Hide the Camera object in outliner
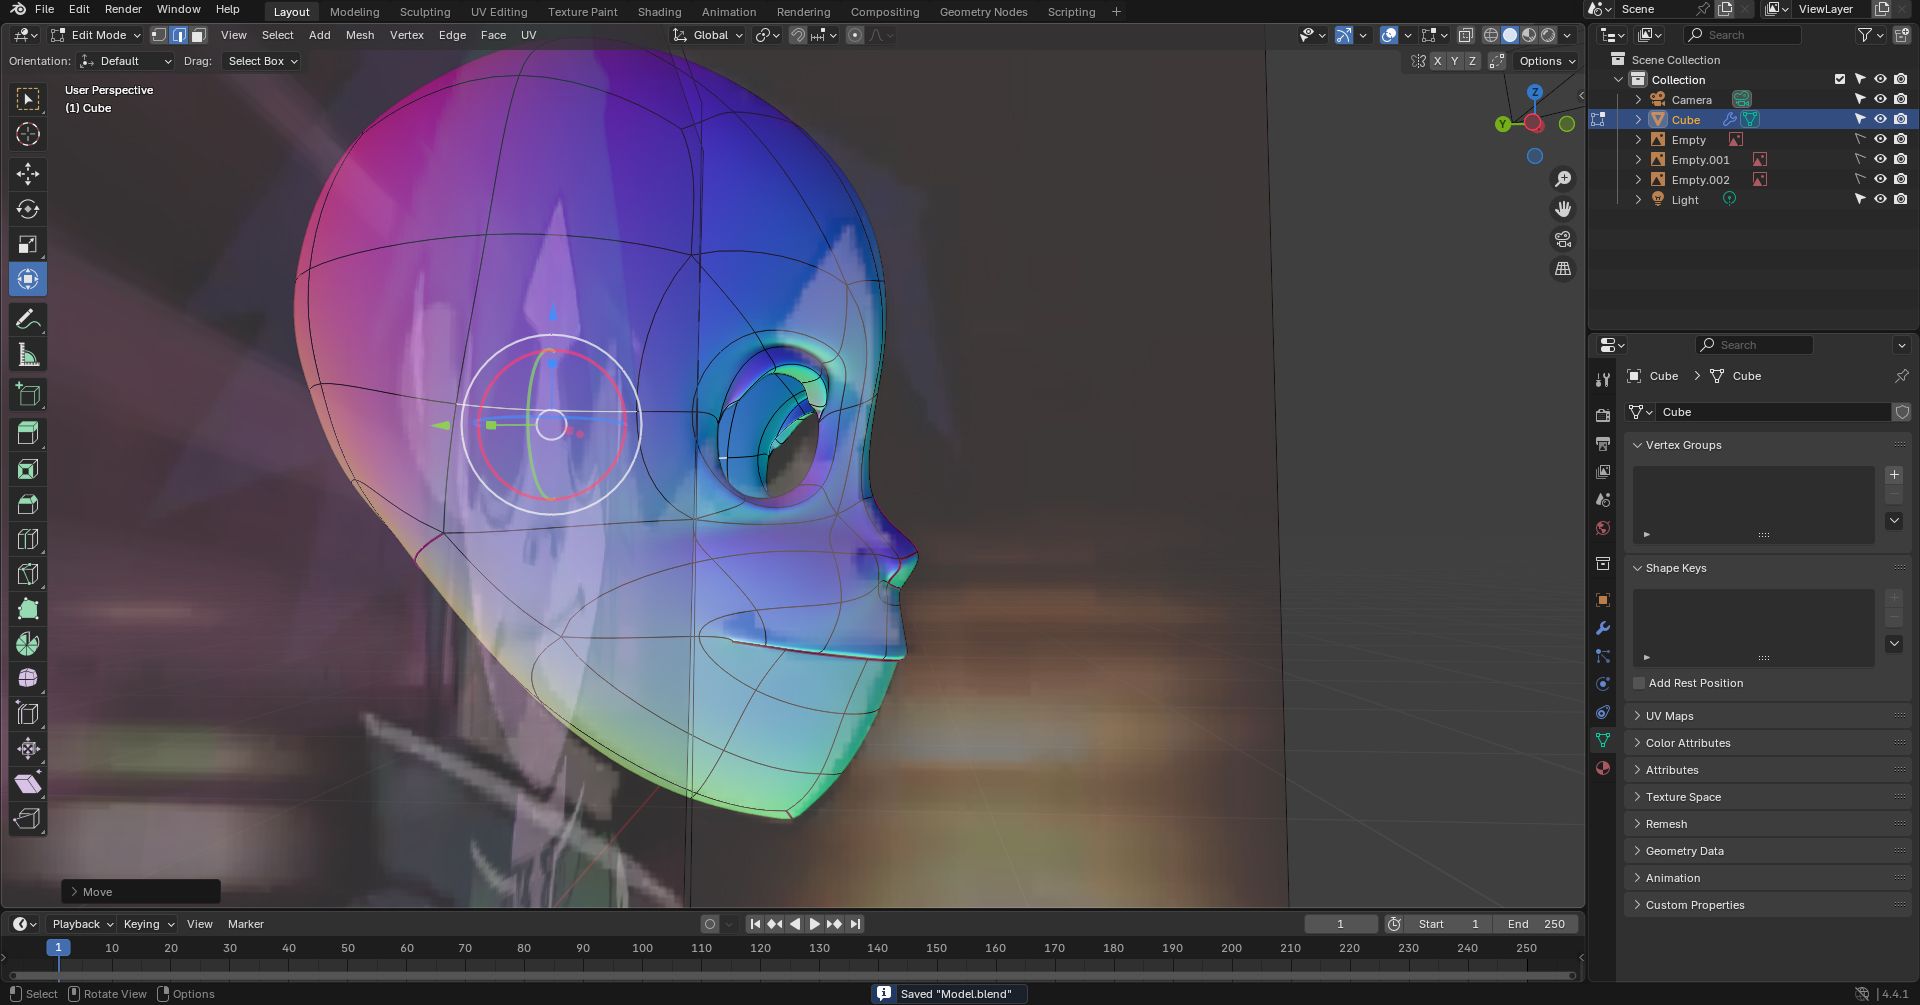This screenshot has height=1005, width=1920. pos(1880,99)
